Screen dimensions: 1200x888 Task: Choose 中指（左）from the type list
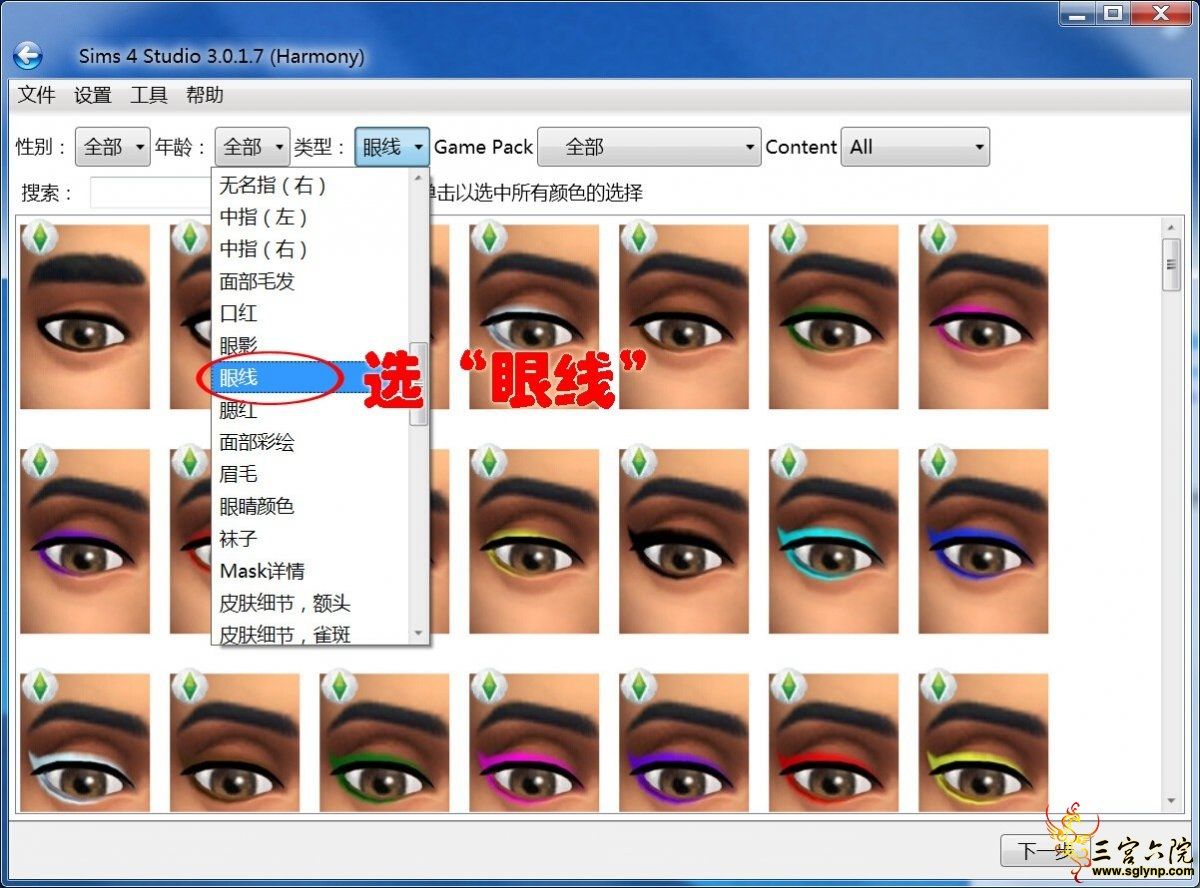coord(311,217)
